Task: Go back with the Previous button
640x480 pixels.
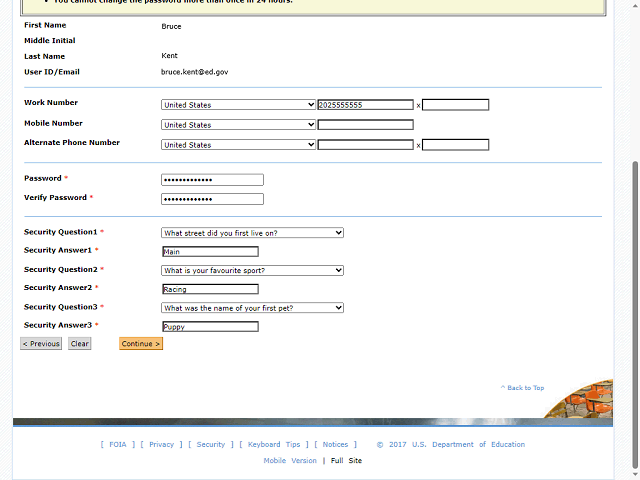Action: click(41, 344)
